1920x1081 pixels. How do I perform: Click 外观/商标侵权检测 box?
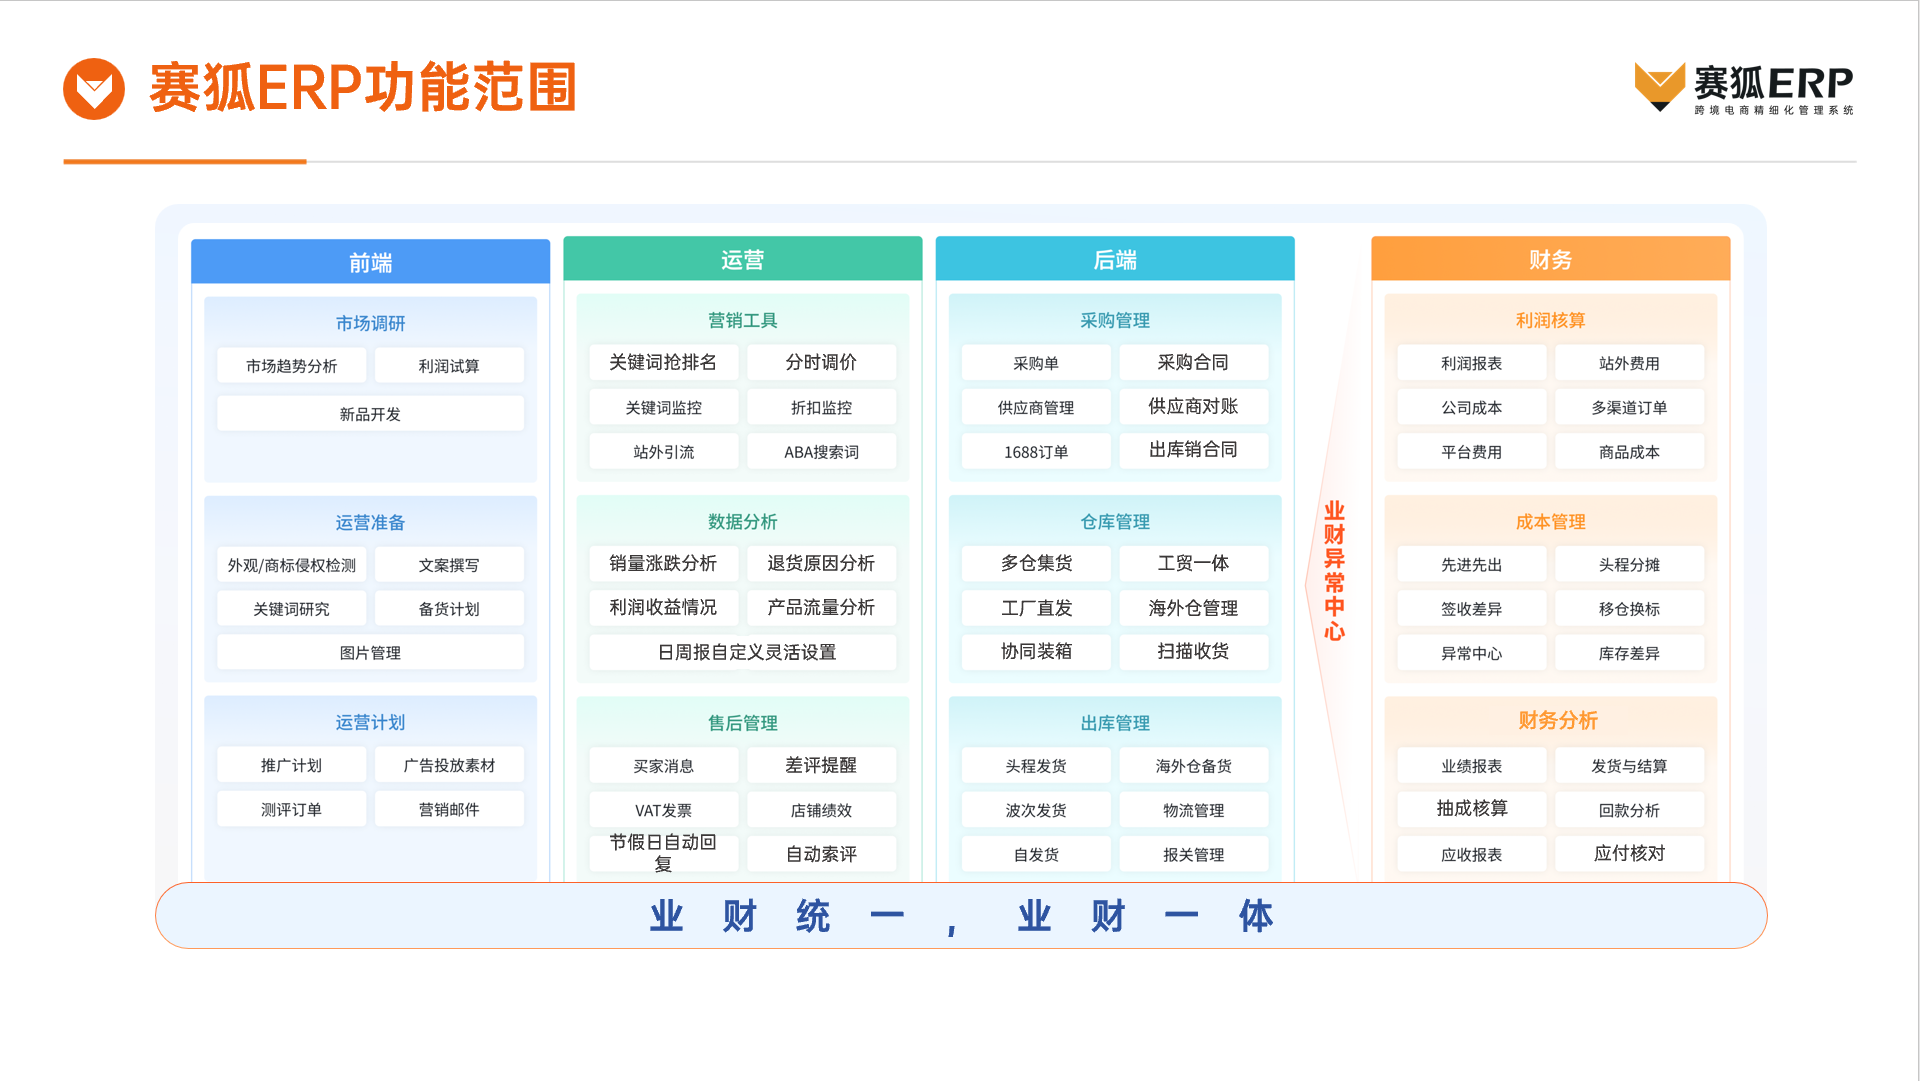(291, 565)
